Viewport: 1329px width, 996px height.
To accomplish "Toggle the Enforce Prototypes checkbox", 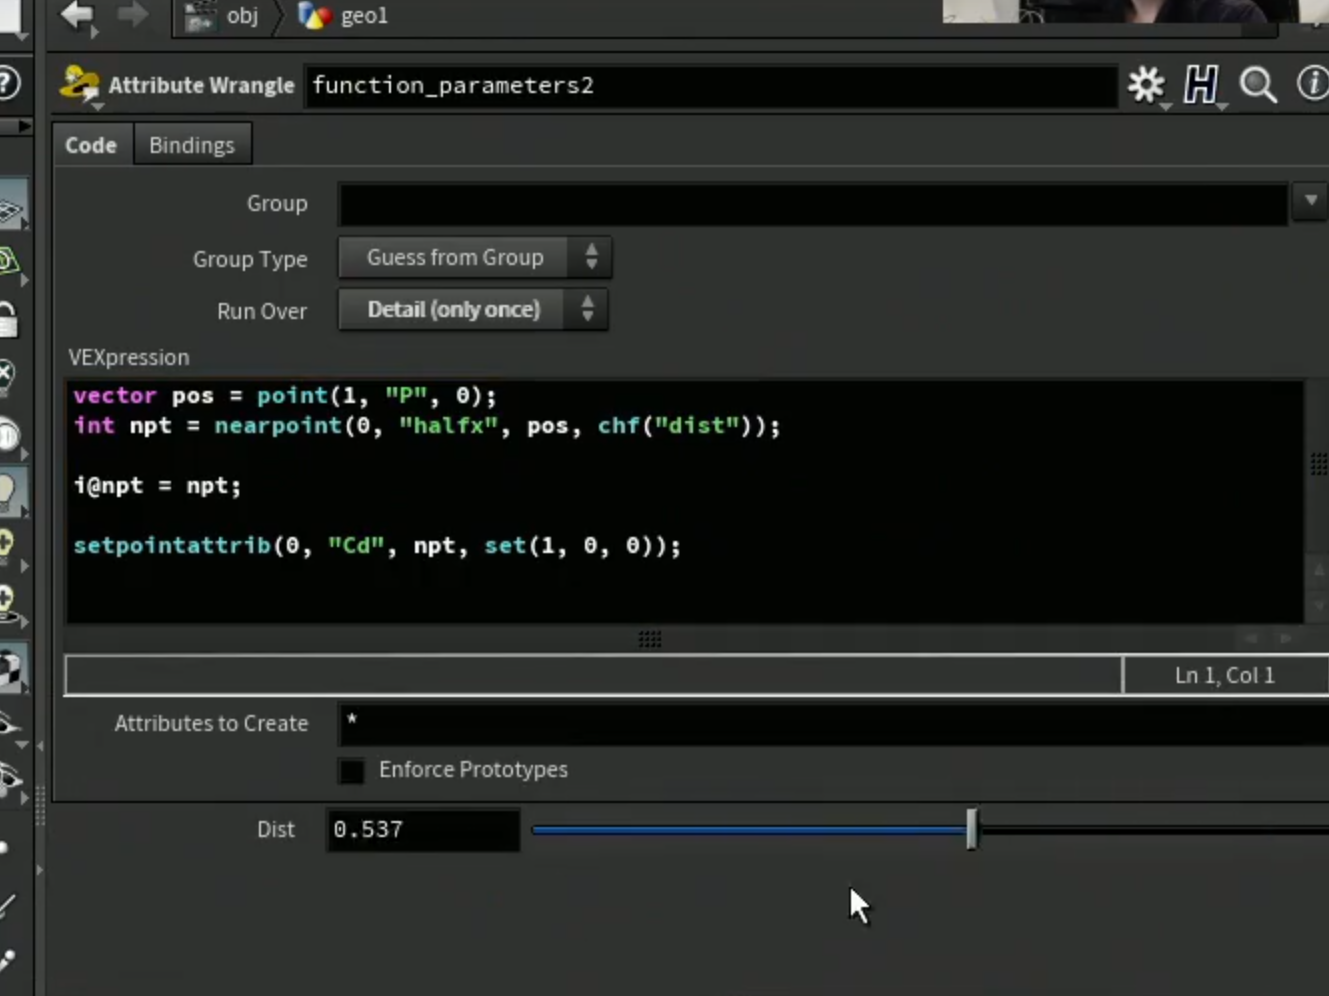I will coord(352,771).
